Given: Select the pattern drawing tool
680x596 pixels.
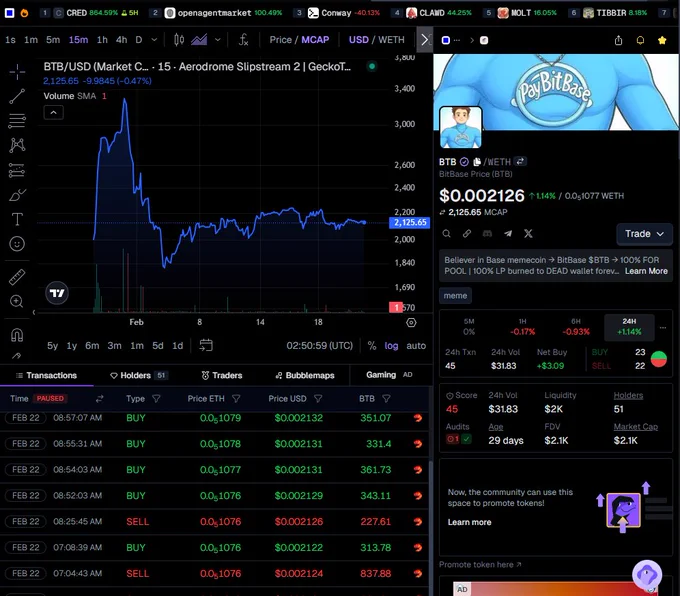Looking at the screenshot, I should [x=17, y=145].
